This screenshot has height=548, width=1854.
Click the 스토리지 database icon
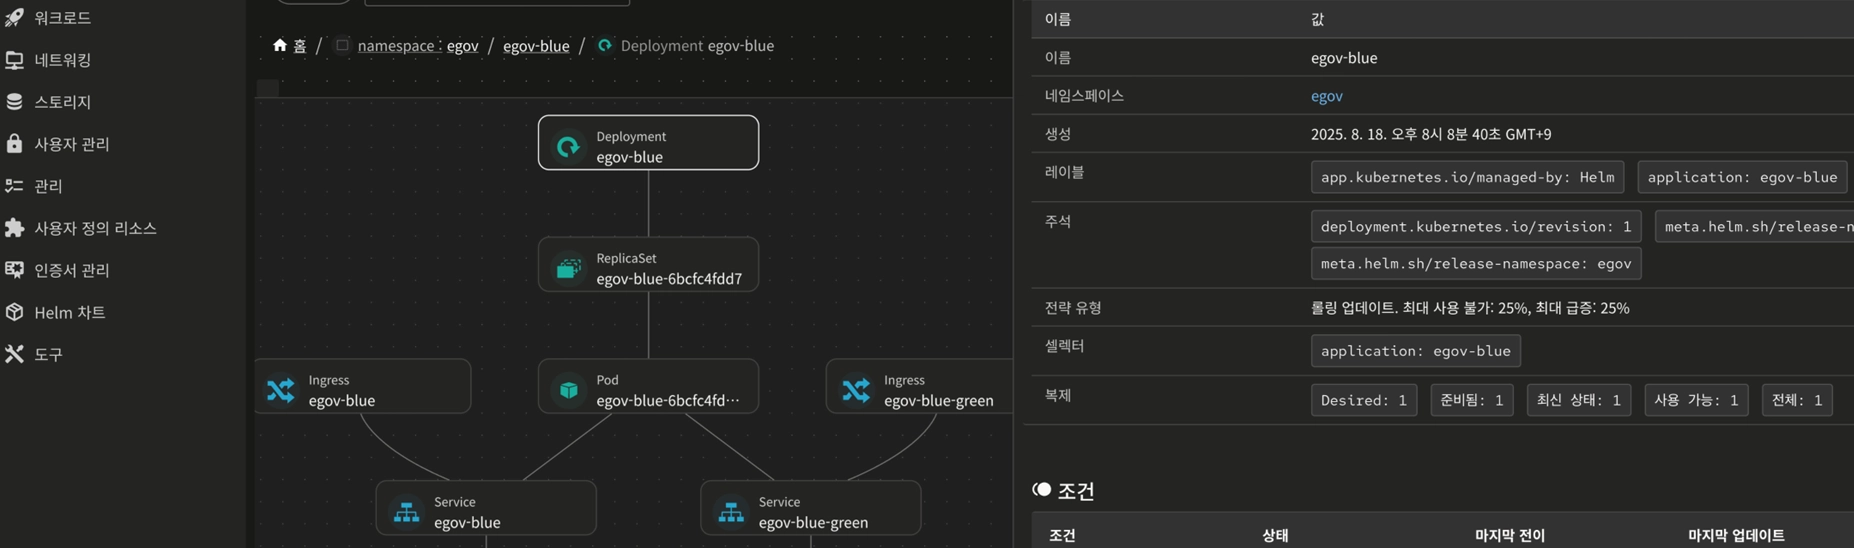(x=14, y=101)
